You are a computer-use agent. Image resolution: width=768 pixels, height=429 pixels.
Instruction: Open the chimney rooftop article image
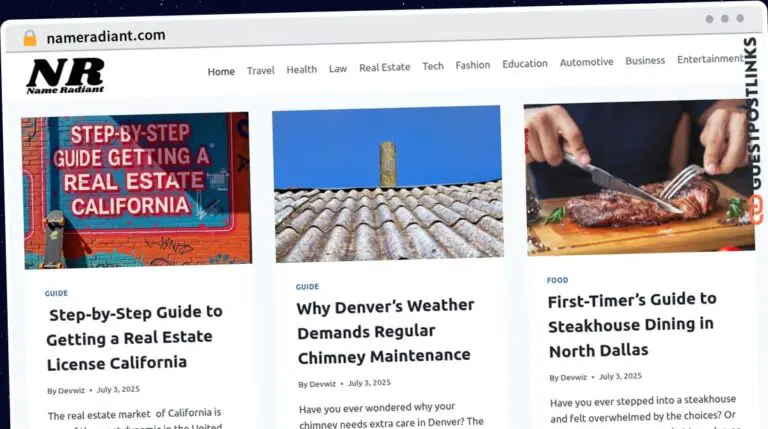click(388, 184)
